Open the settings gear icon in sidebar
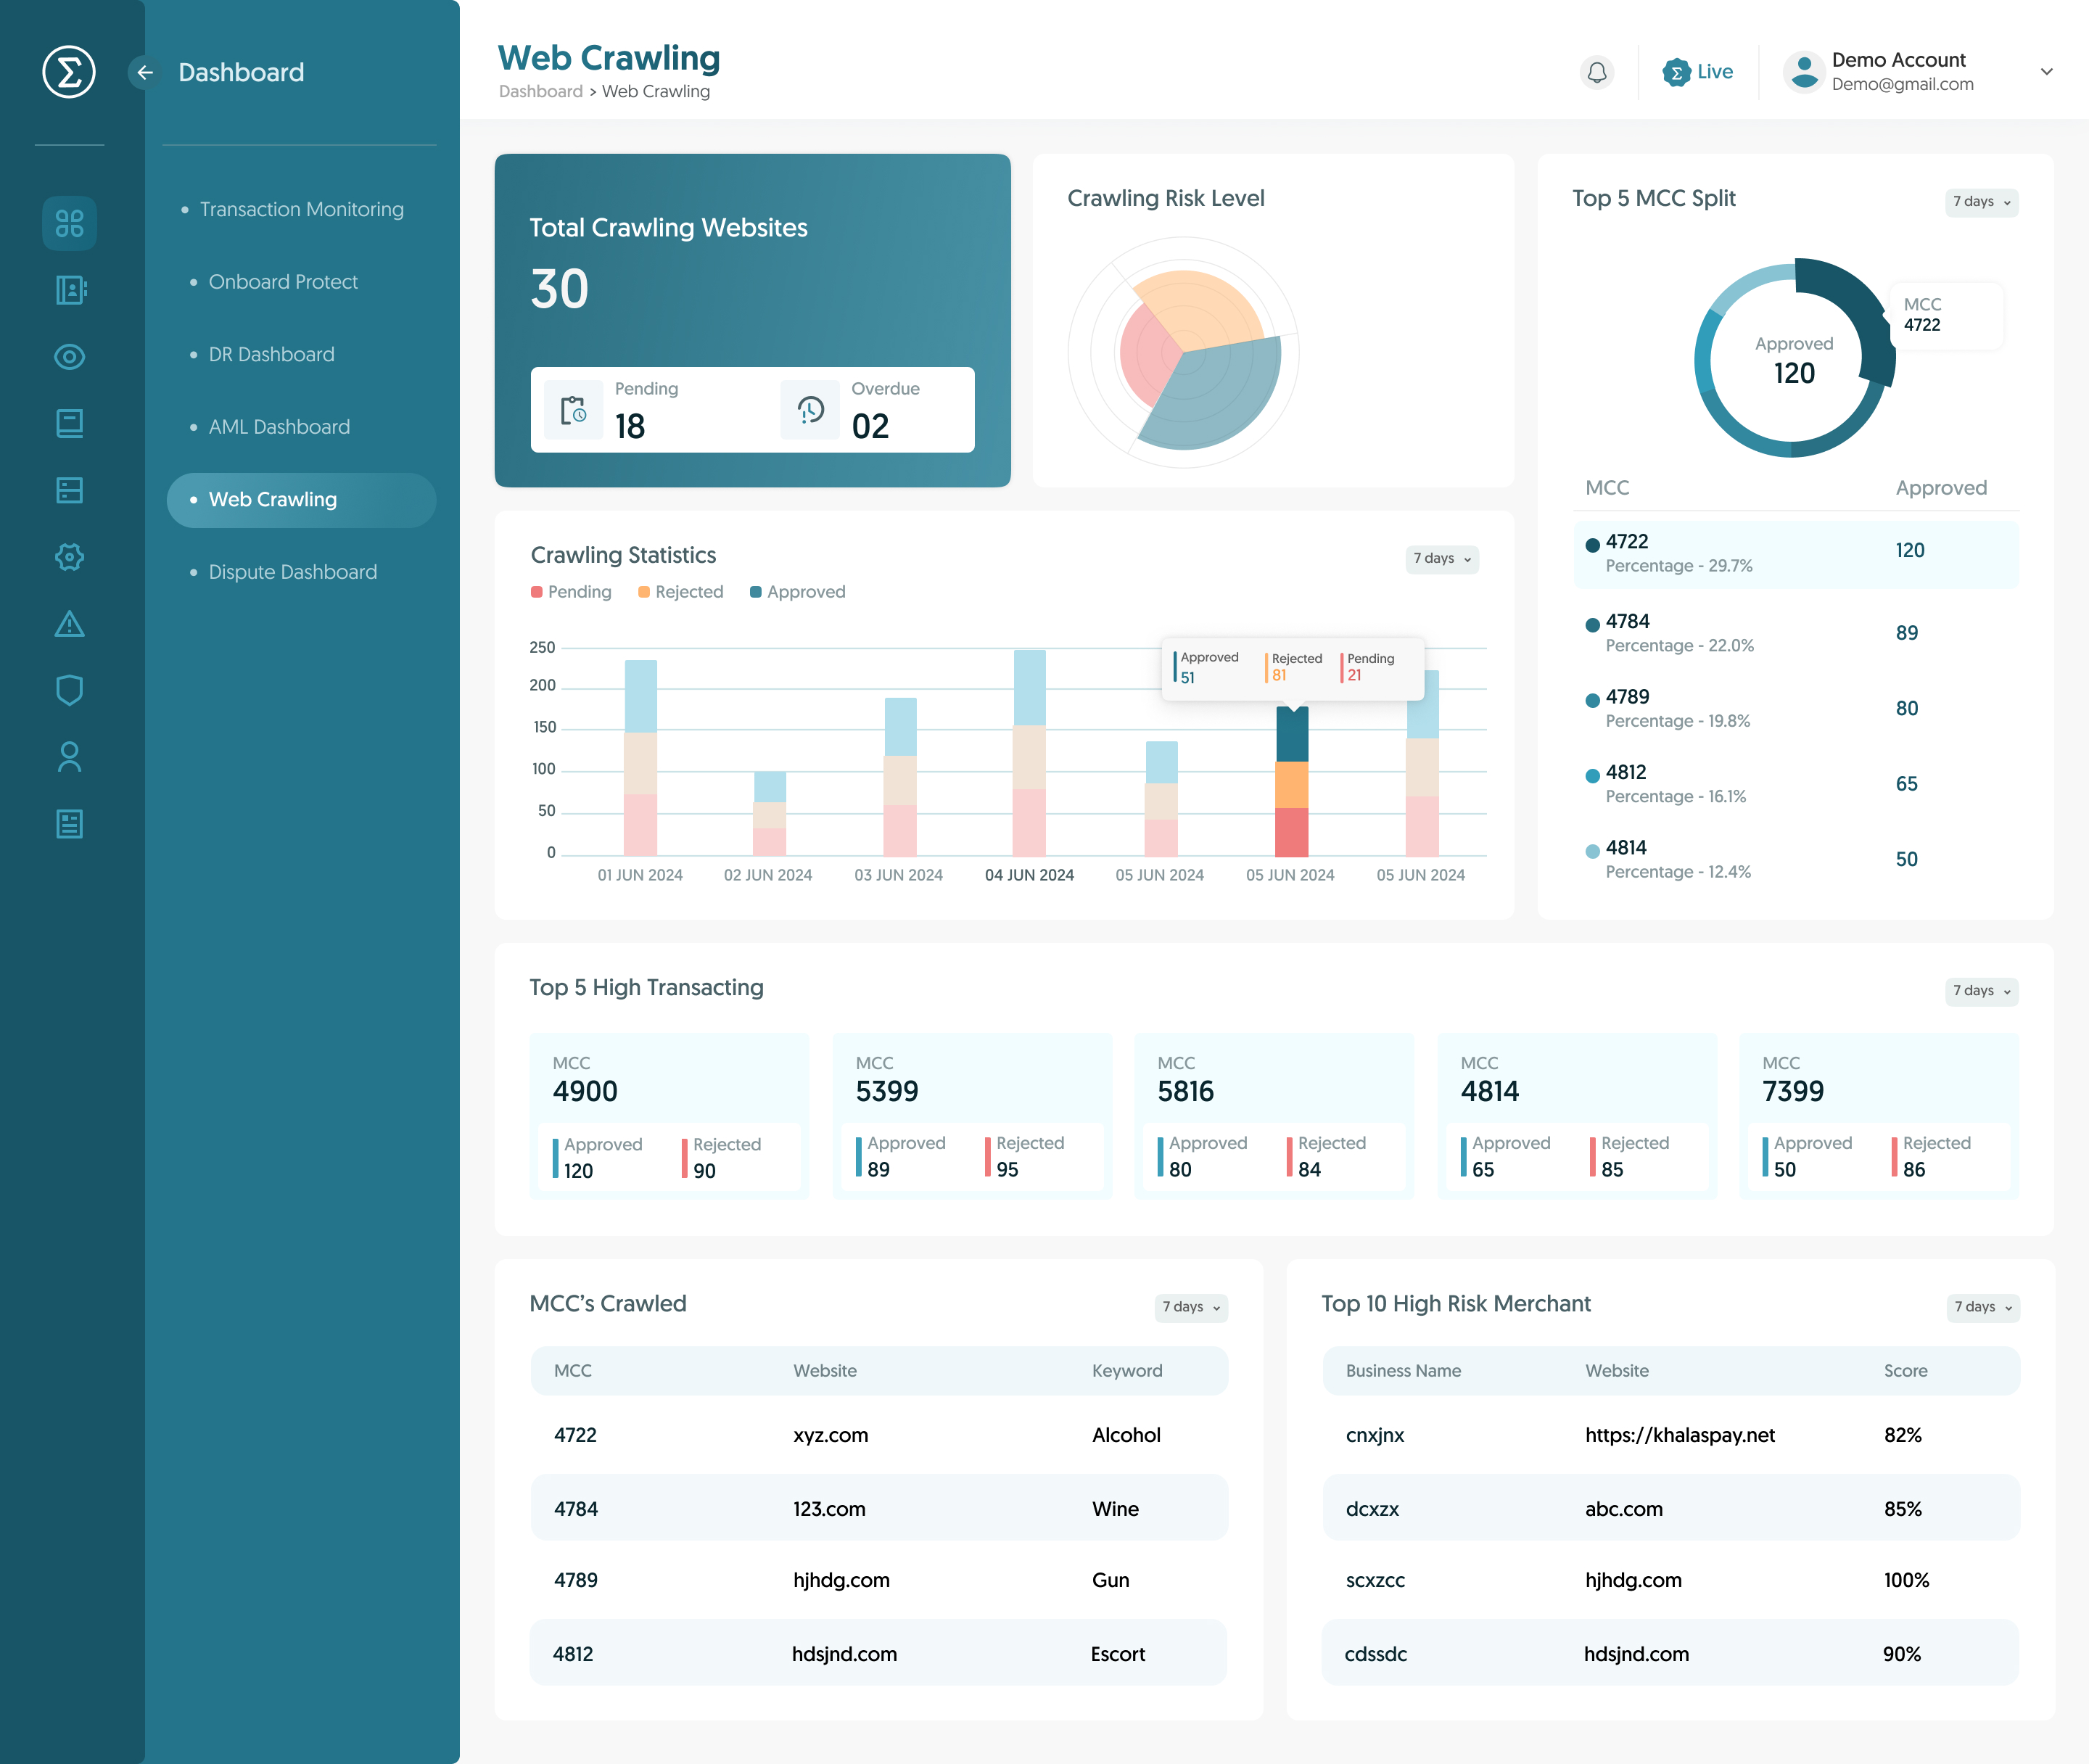This screenshot has height=1764, width=2089. [69, 557]
